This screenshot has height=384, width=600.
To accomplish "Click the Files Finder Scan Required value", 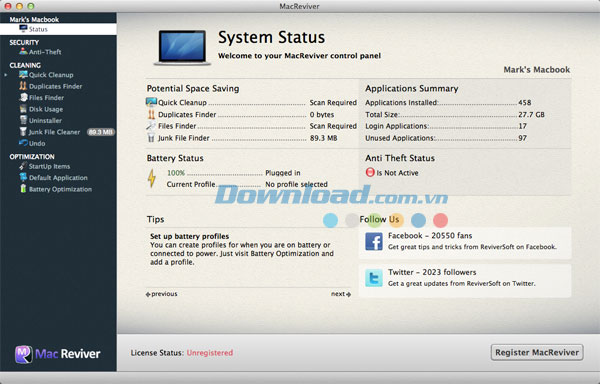I will (x=333, y=126).
